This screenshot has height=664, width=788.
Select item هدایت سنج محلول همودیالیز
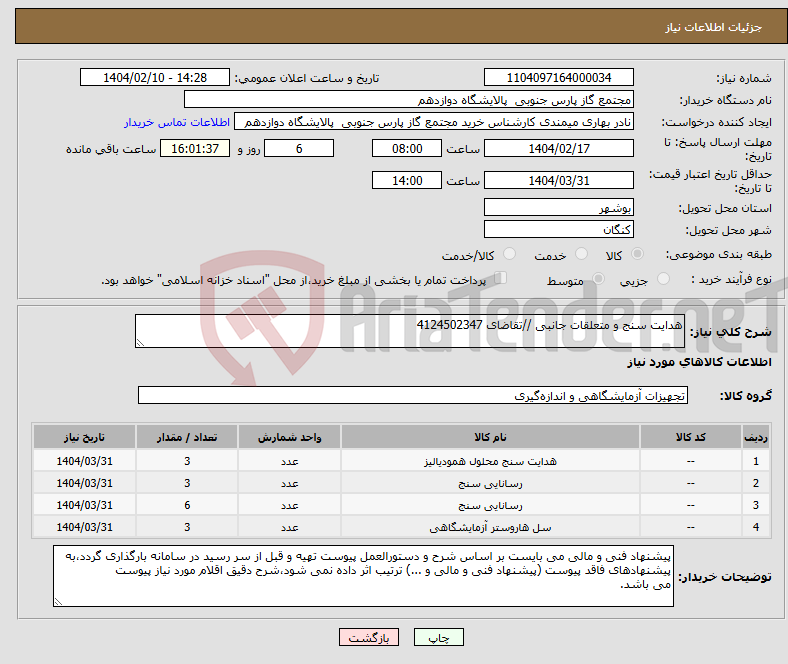[490, 461]
